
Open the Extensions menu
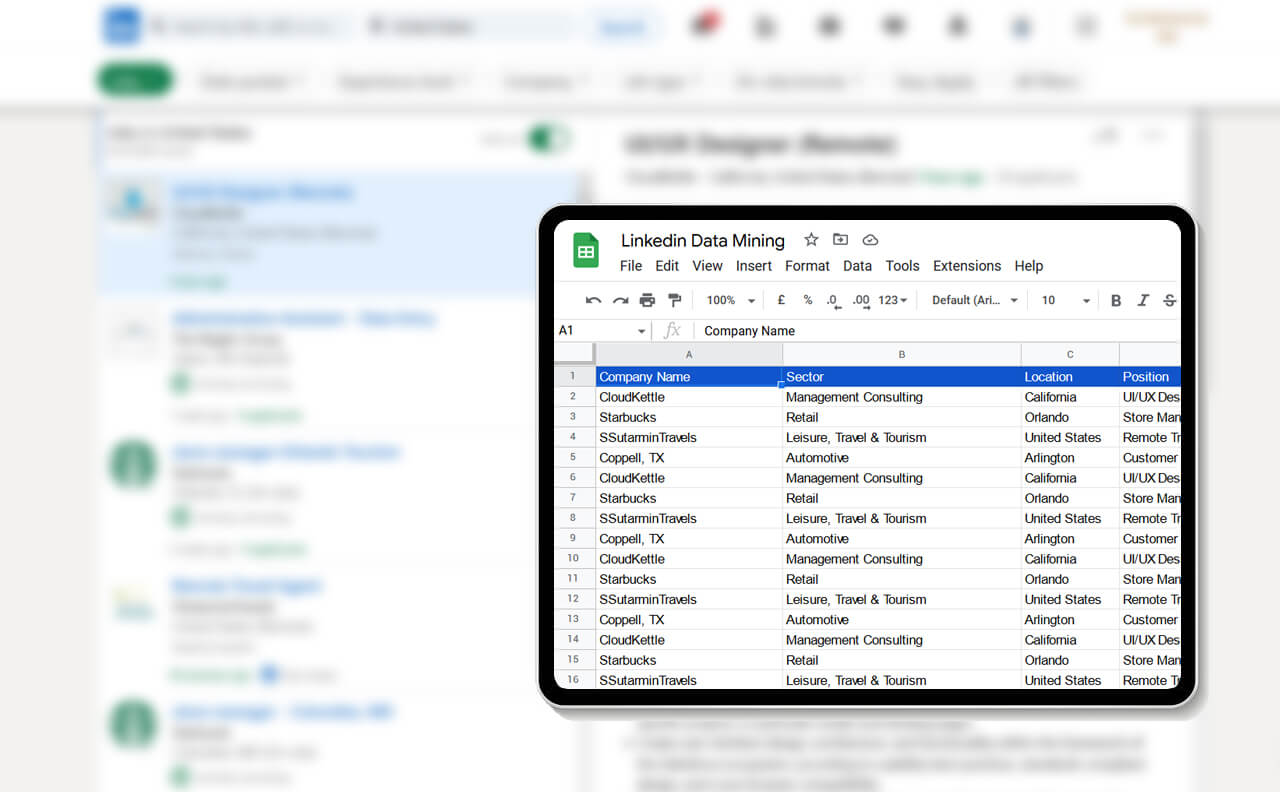click(x=966, y=266)
